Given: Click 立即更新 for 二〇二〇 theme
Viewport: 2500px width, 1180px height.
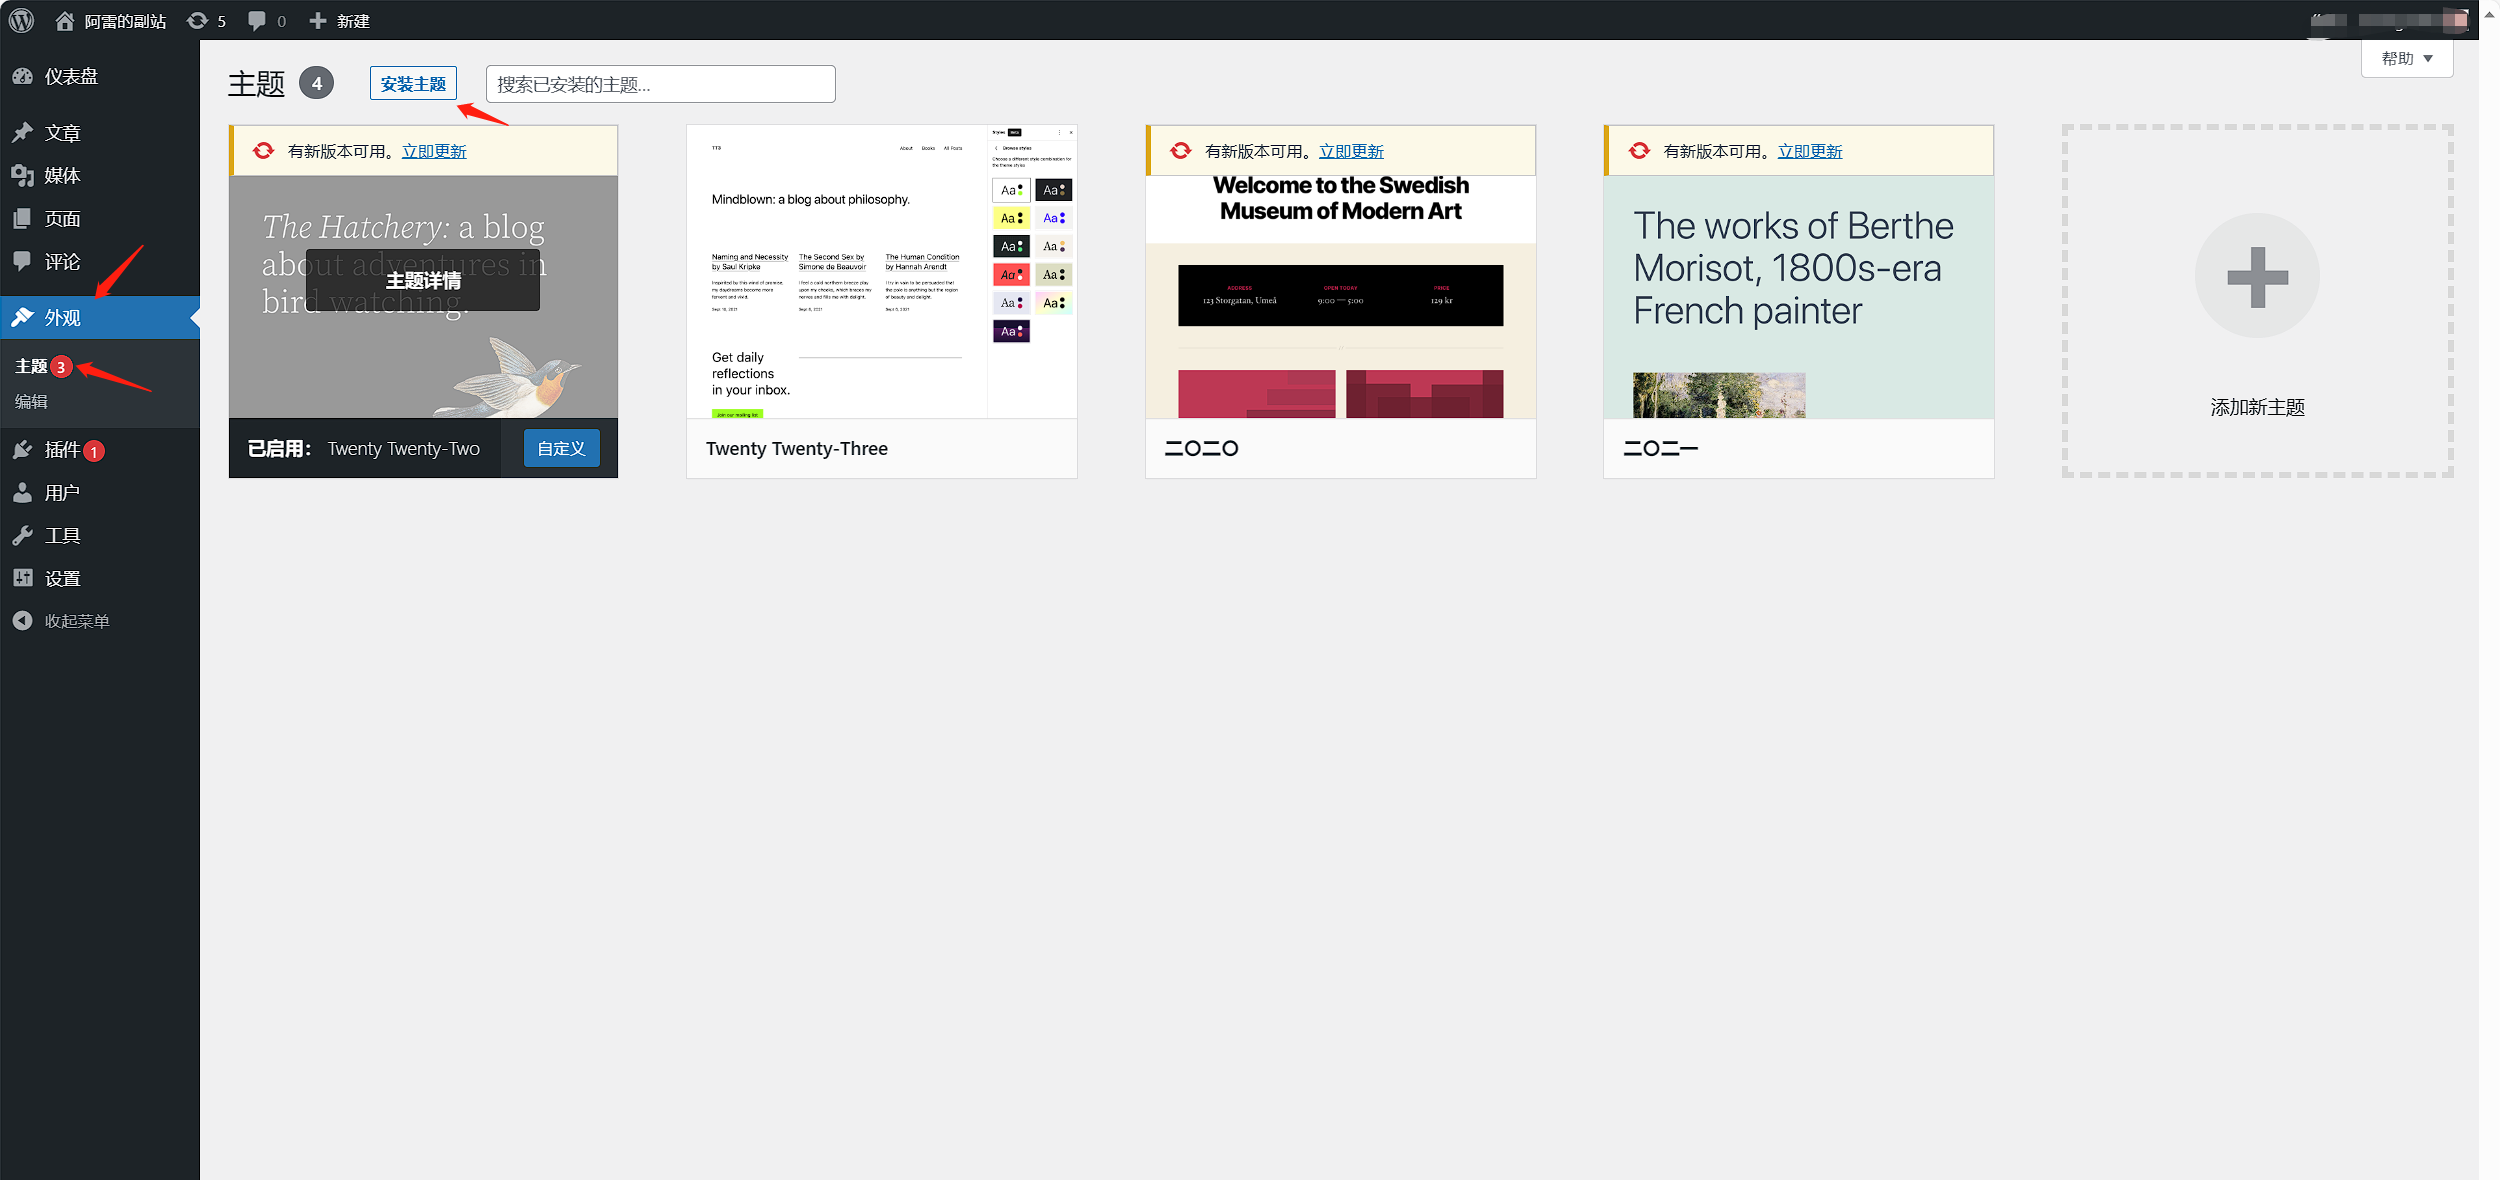Looking at the screenshot, I should click(1351, 151).
